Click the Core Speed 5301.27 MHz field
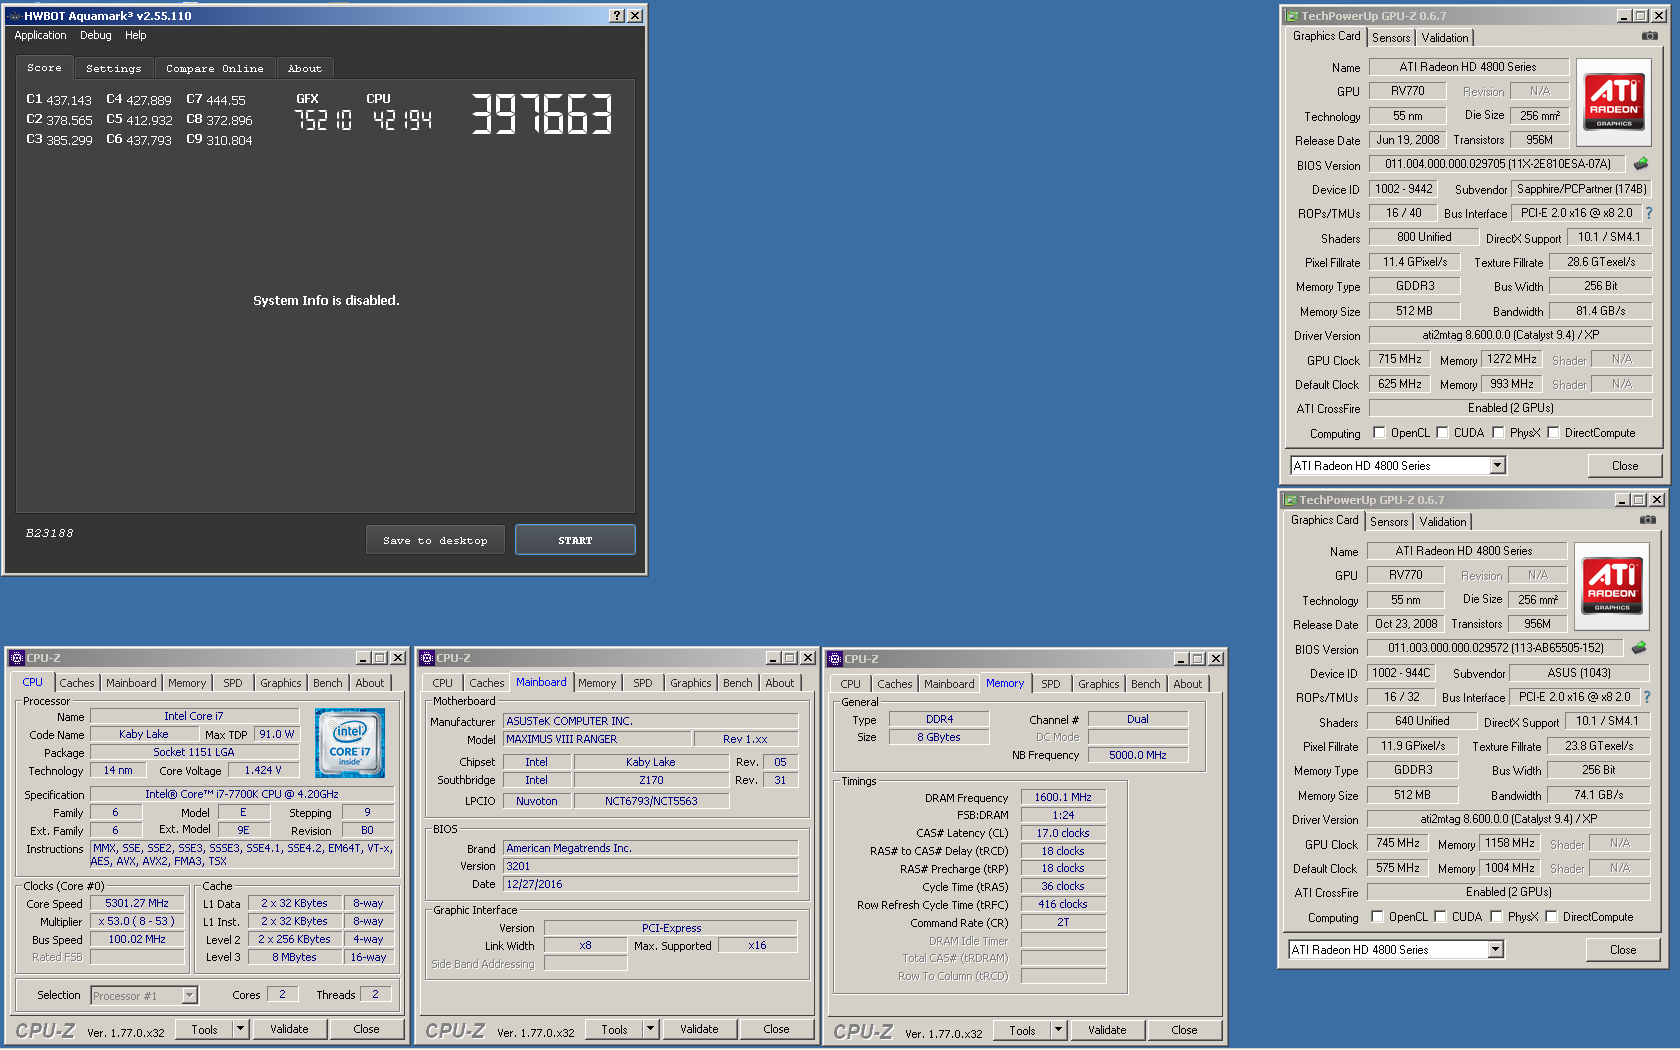Viewport: 1680px width, 1050px height. click(x=138, y=903)
